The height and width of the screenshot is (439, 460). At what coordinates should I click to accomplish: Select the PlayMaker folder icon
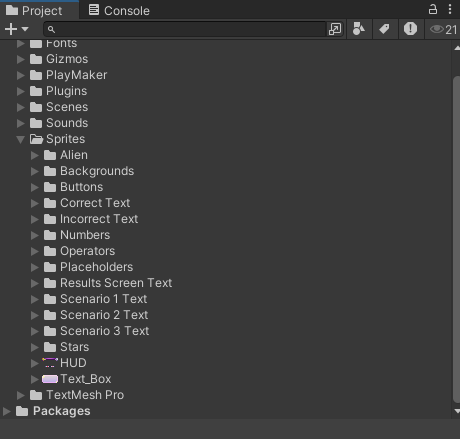(36, 75)
